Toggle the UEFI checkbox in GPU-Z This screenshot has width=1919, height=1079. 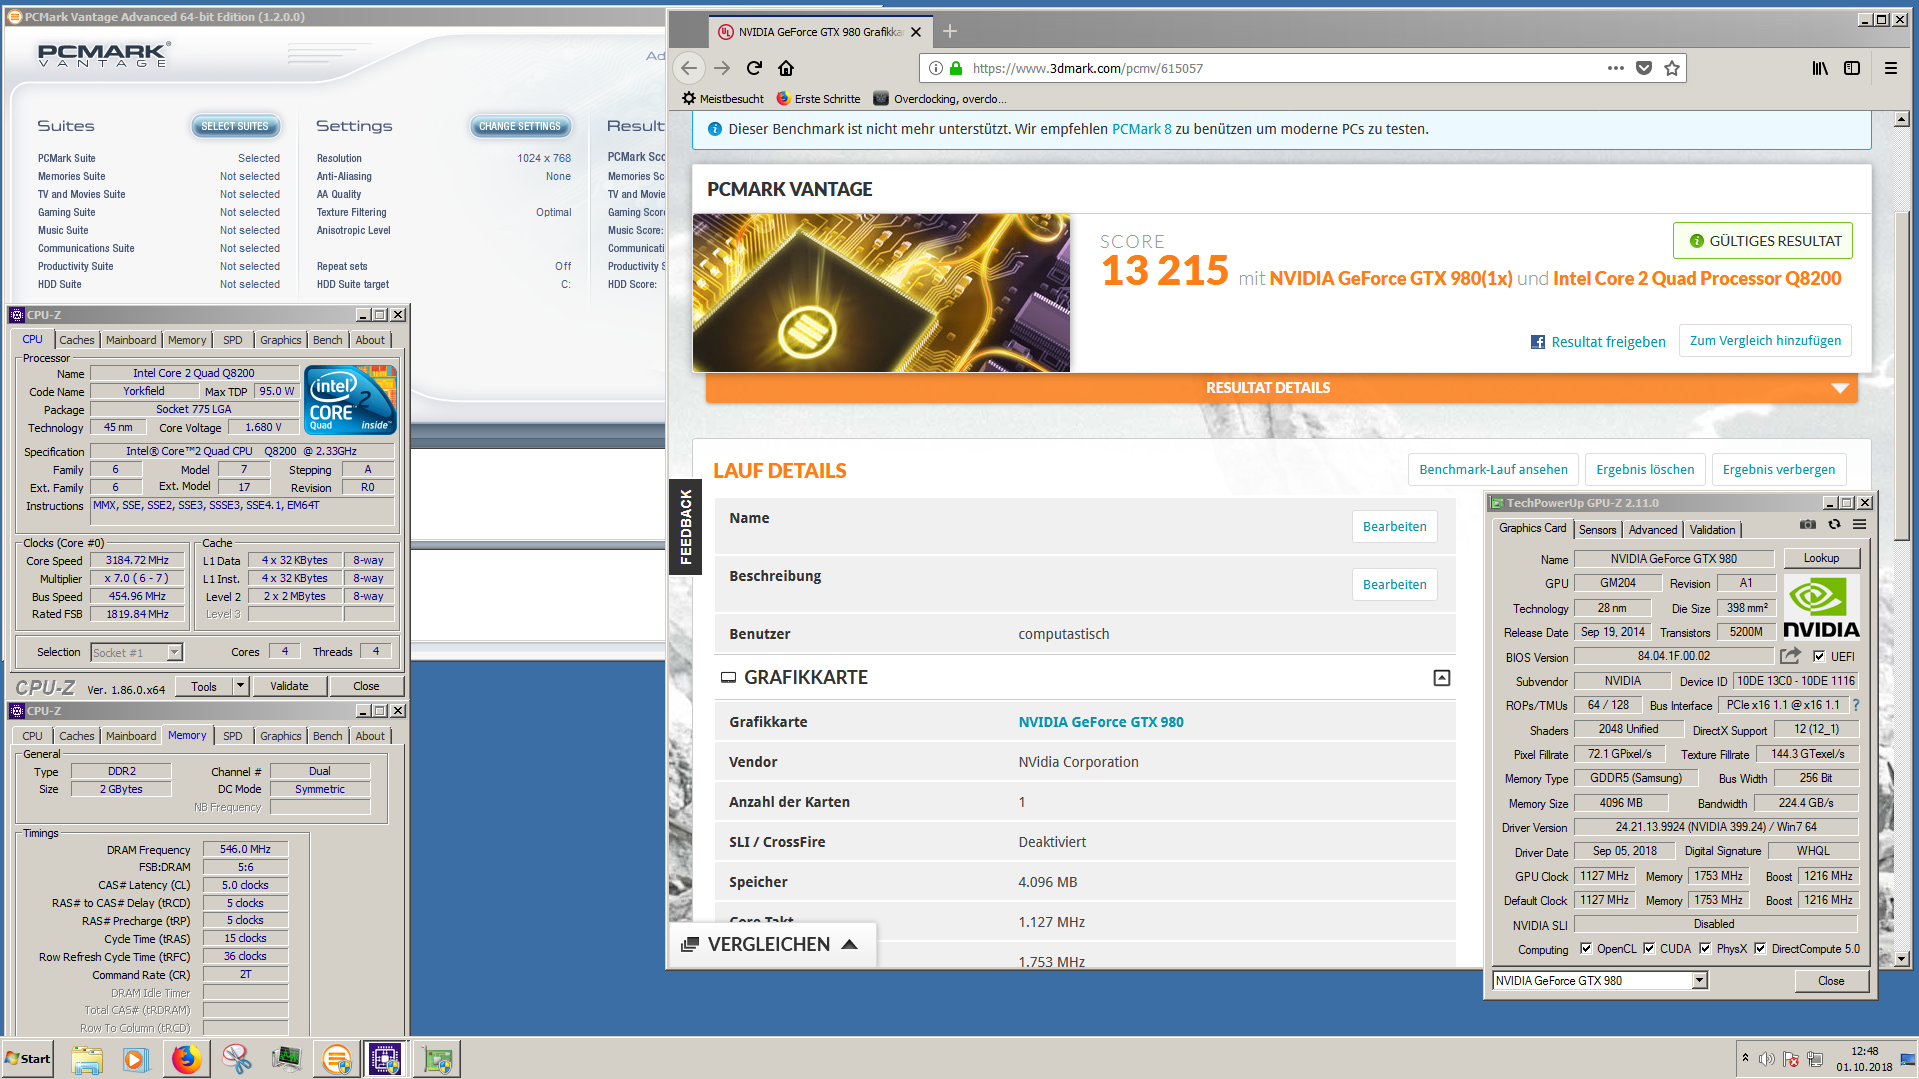pyautogui.click(x=1819, y=657)
